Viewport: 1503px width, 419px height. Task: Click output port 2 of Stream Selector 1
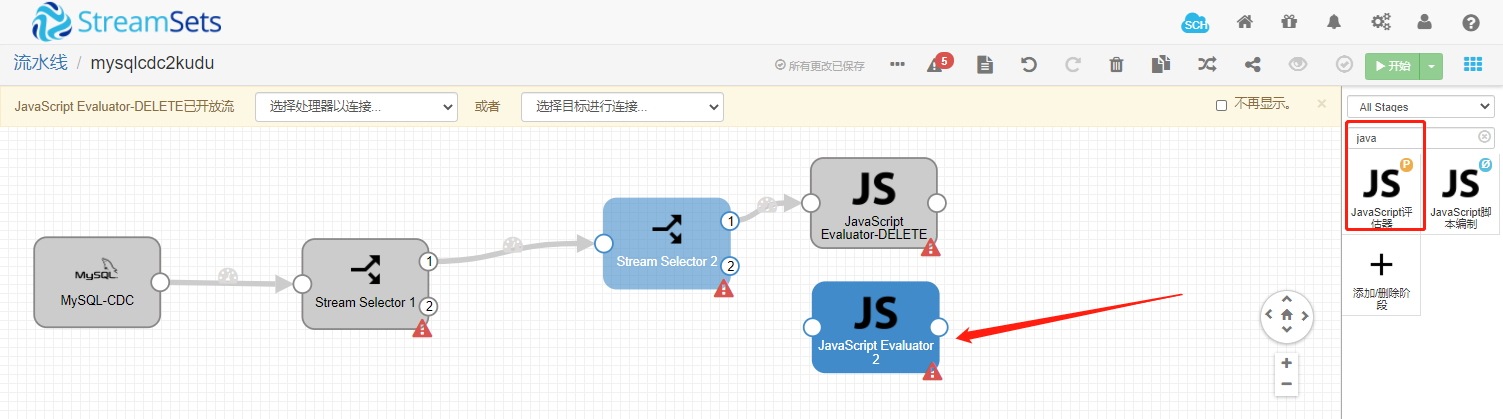coord(429,306)
